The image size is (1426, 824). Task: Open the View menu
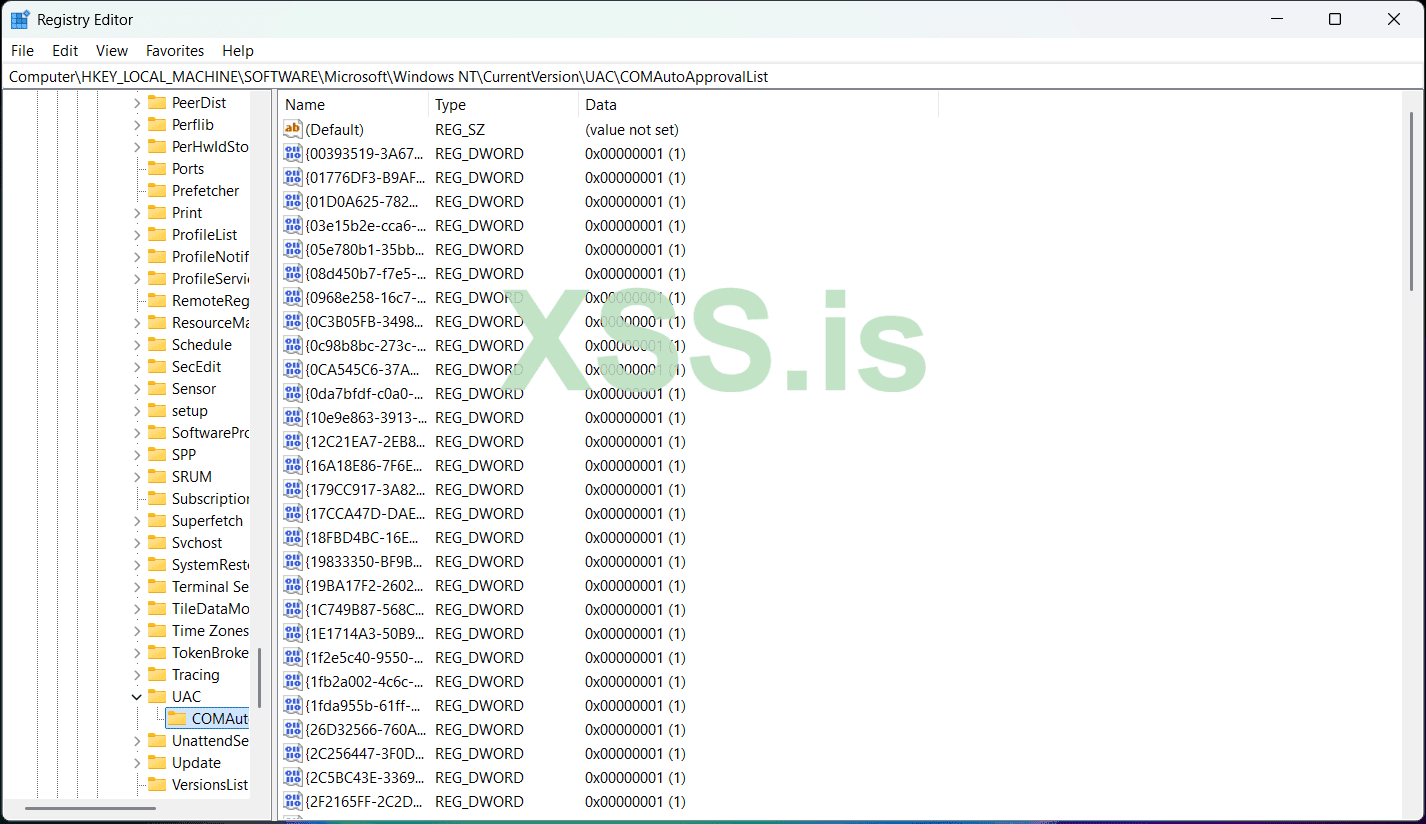point(111,50)
